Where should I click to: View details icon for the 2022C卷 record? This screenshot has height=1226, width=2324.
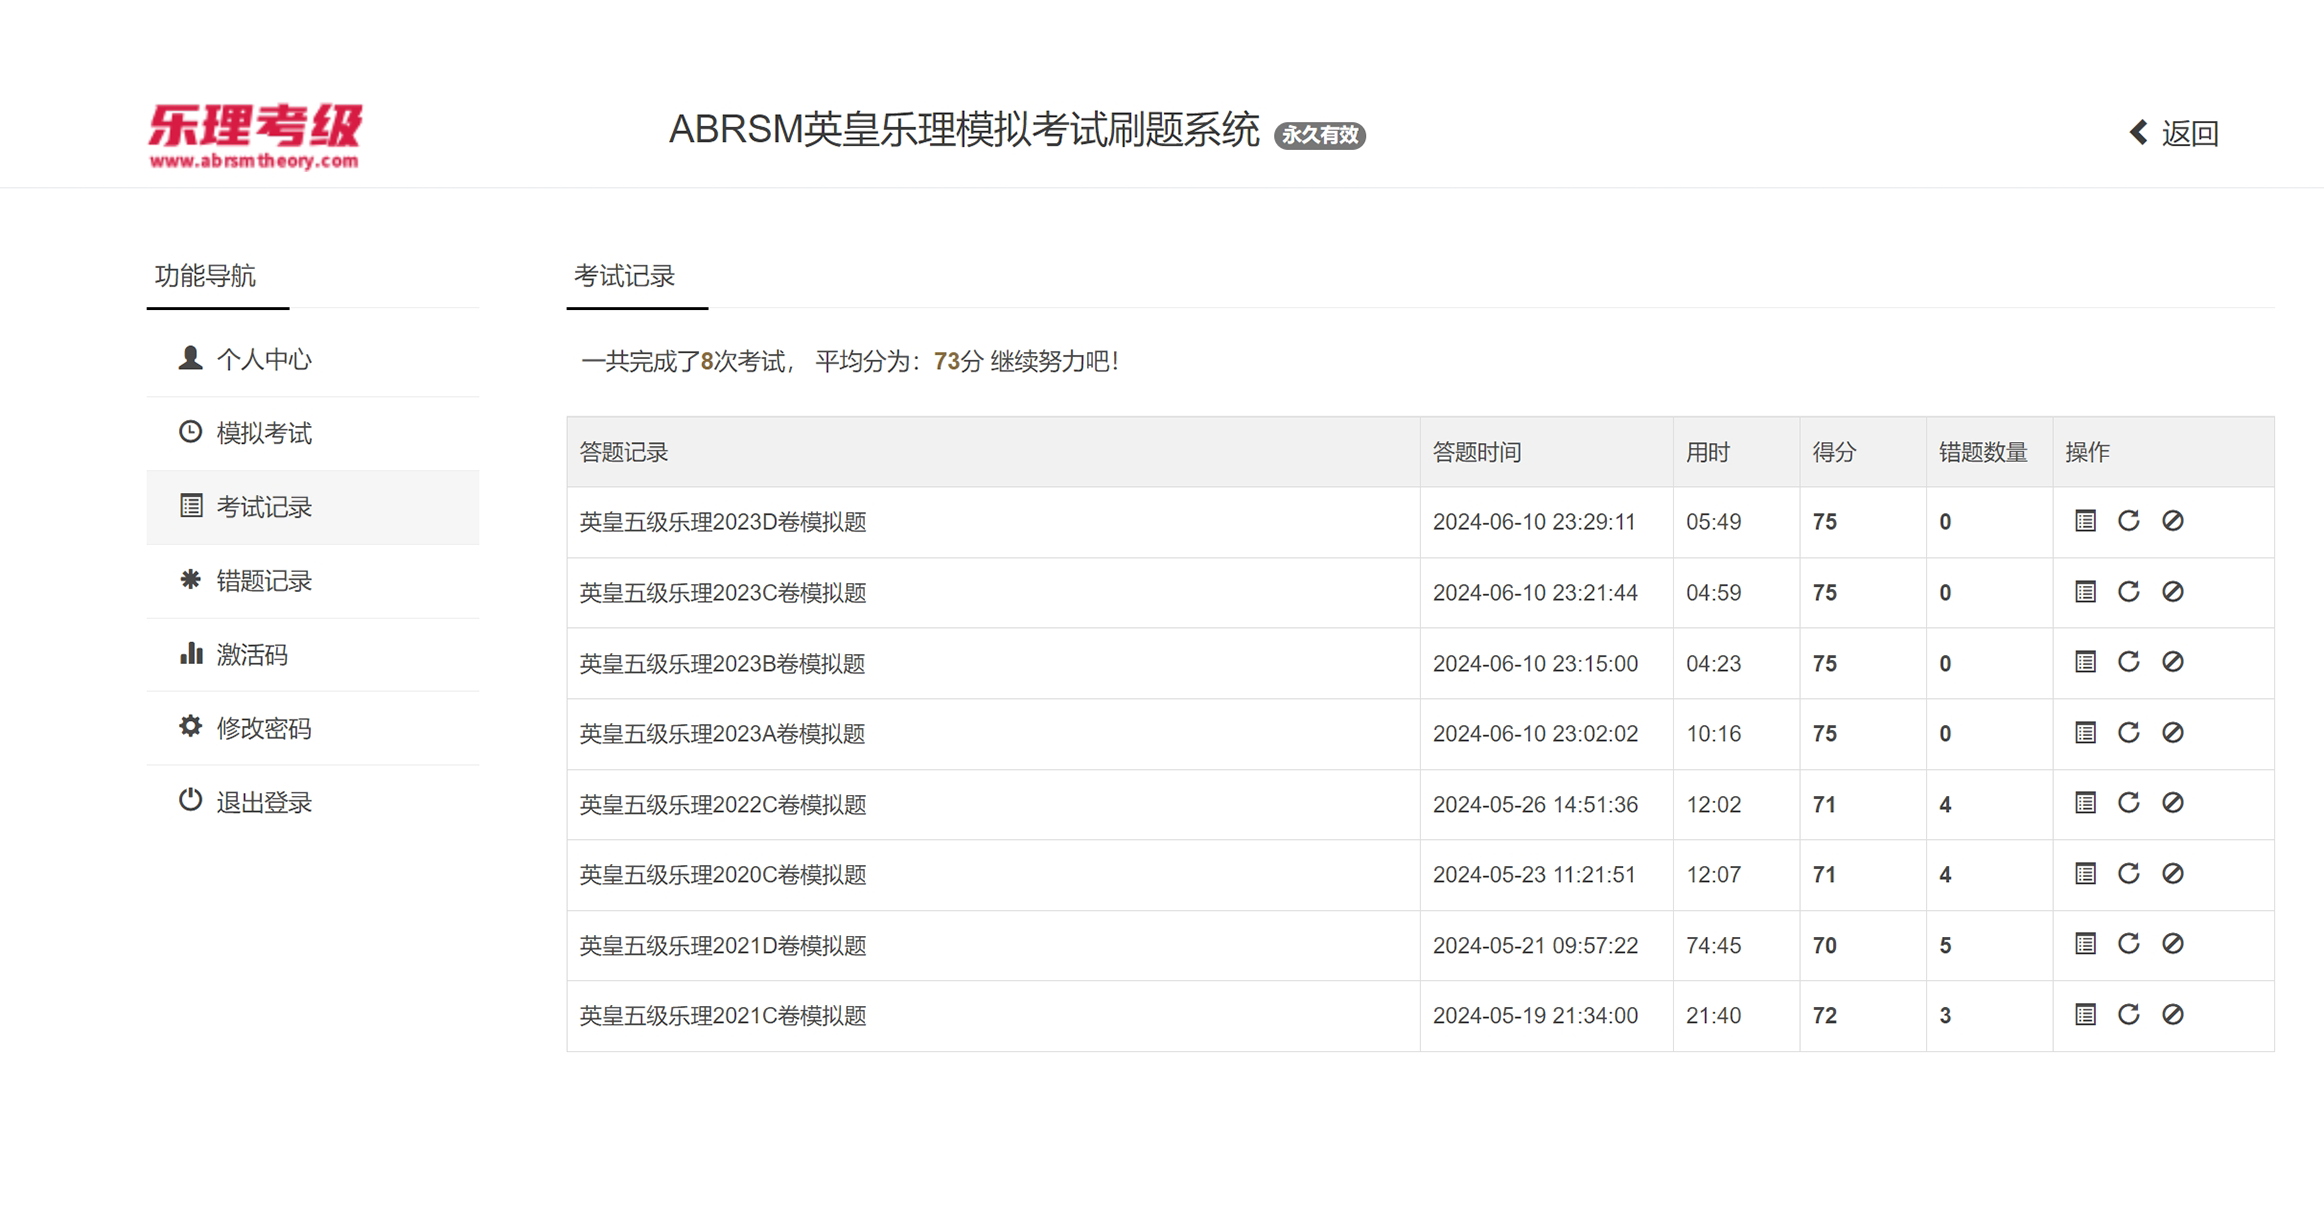coord(2085,803)
